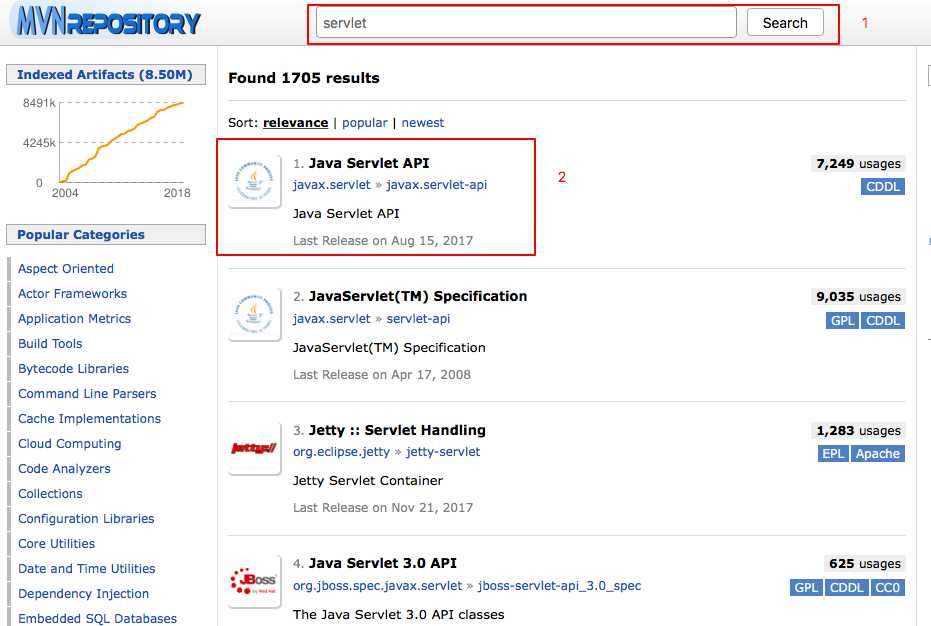Open the Actor Frameworks category

click(x=72, y=293)
